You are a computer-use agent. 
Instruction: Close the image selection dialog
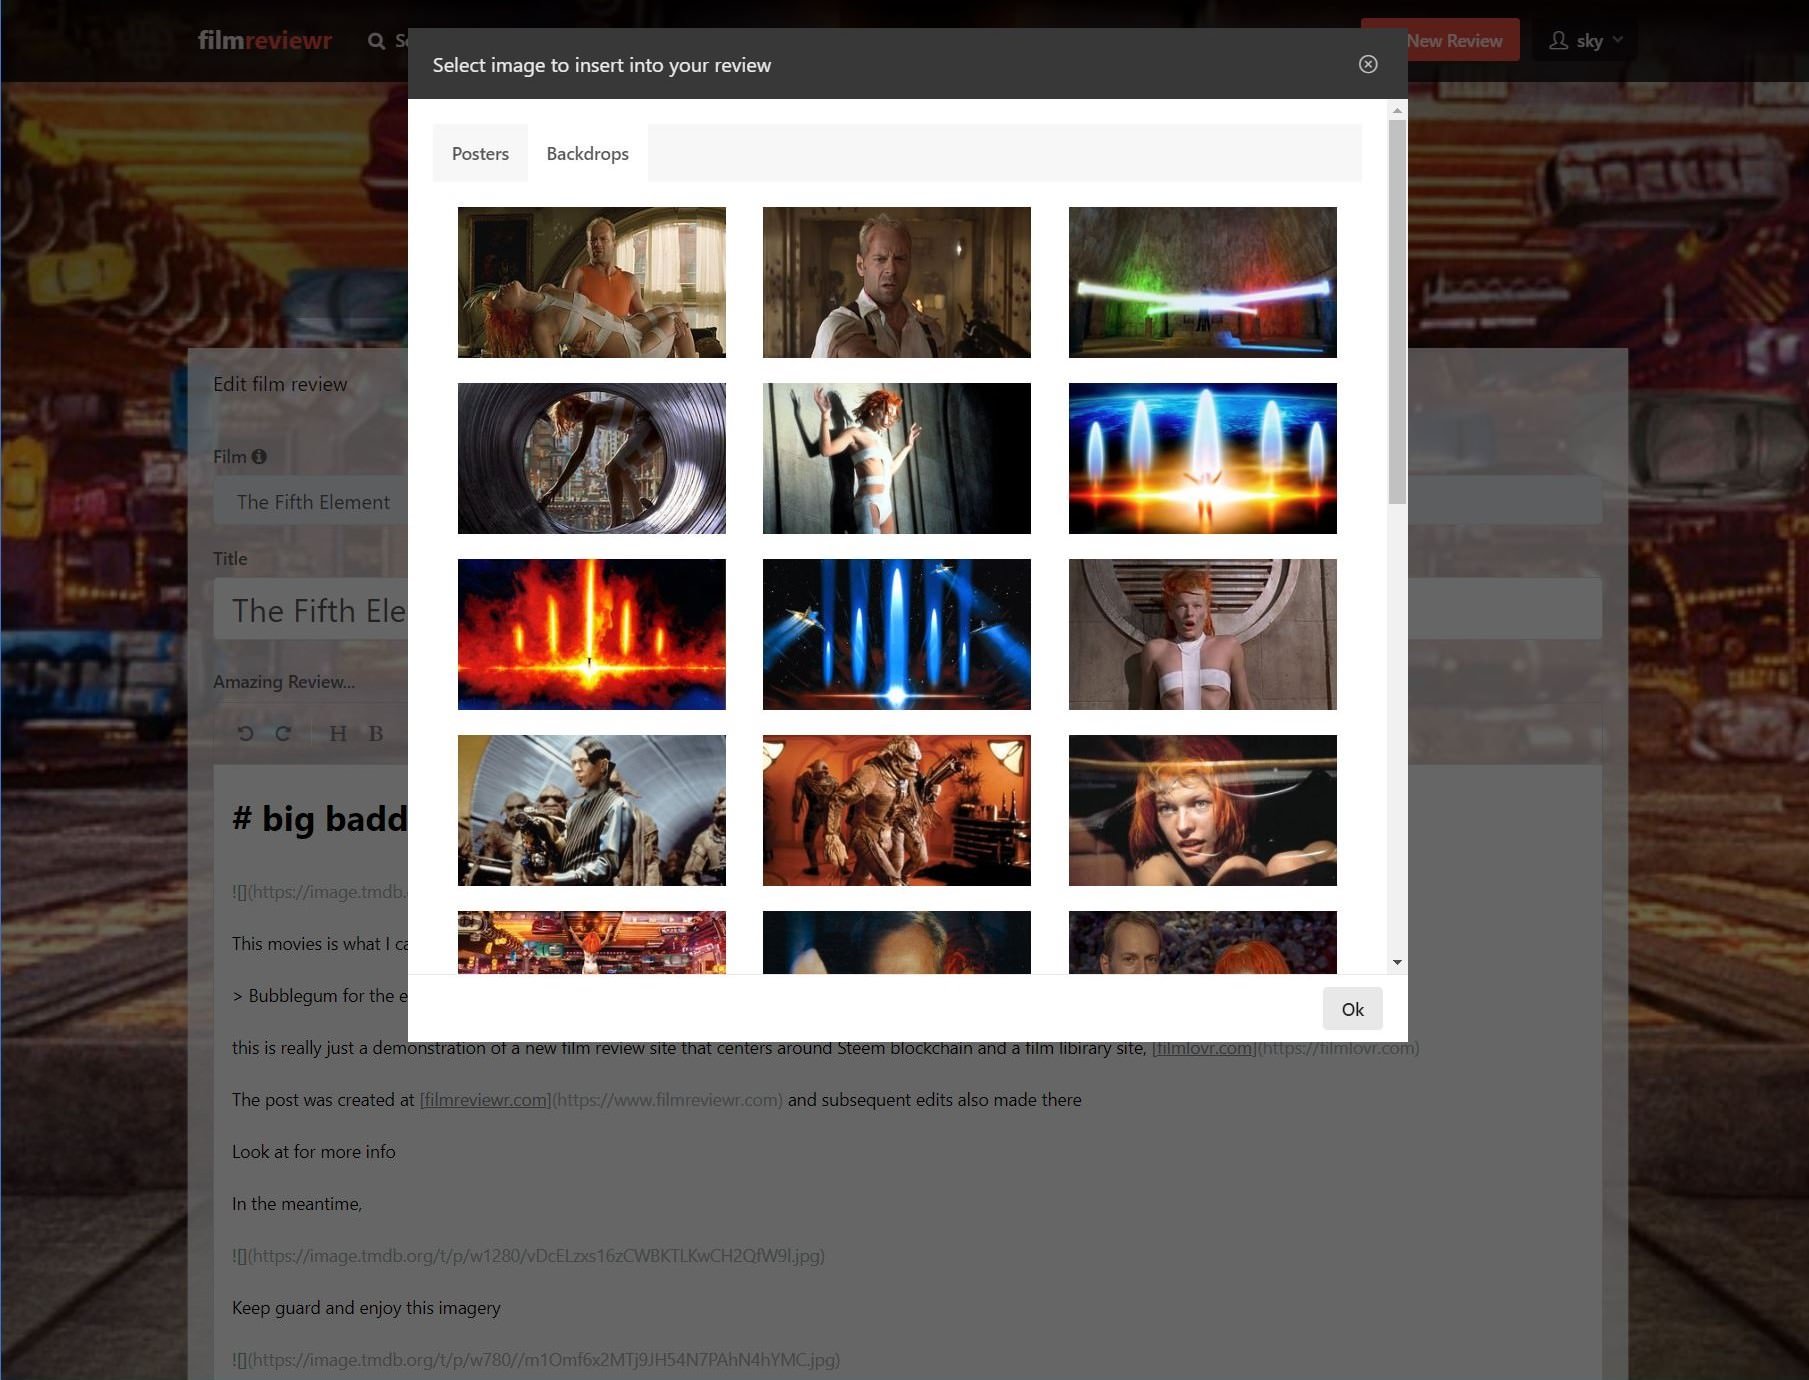click(1368, 64)
